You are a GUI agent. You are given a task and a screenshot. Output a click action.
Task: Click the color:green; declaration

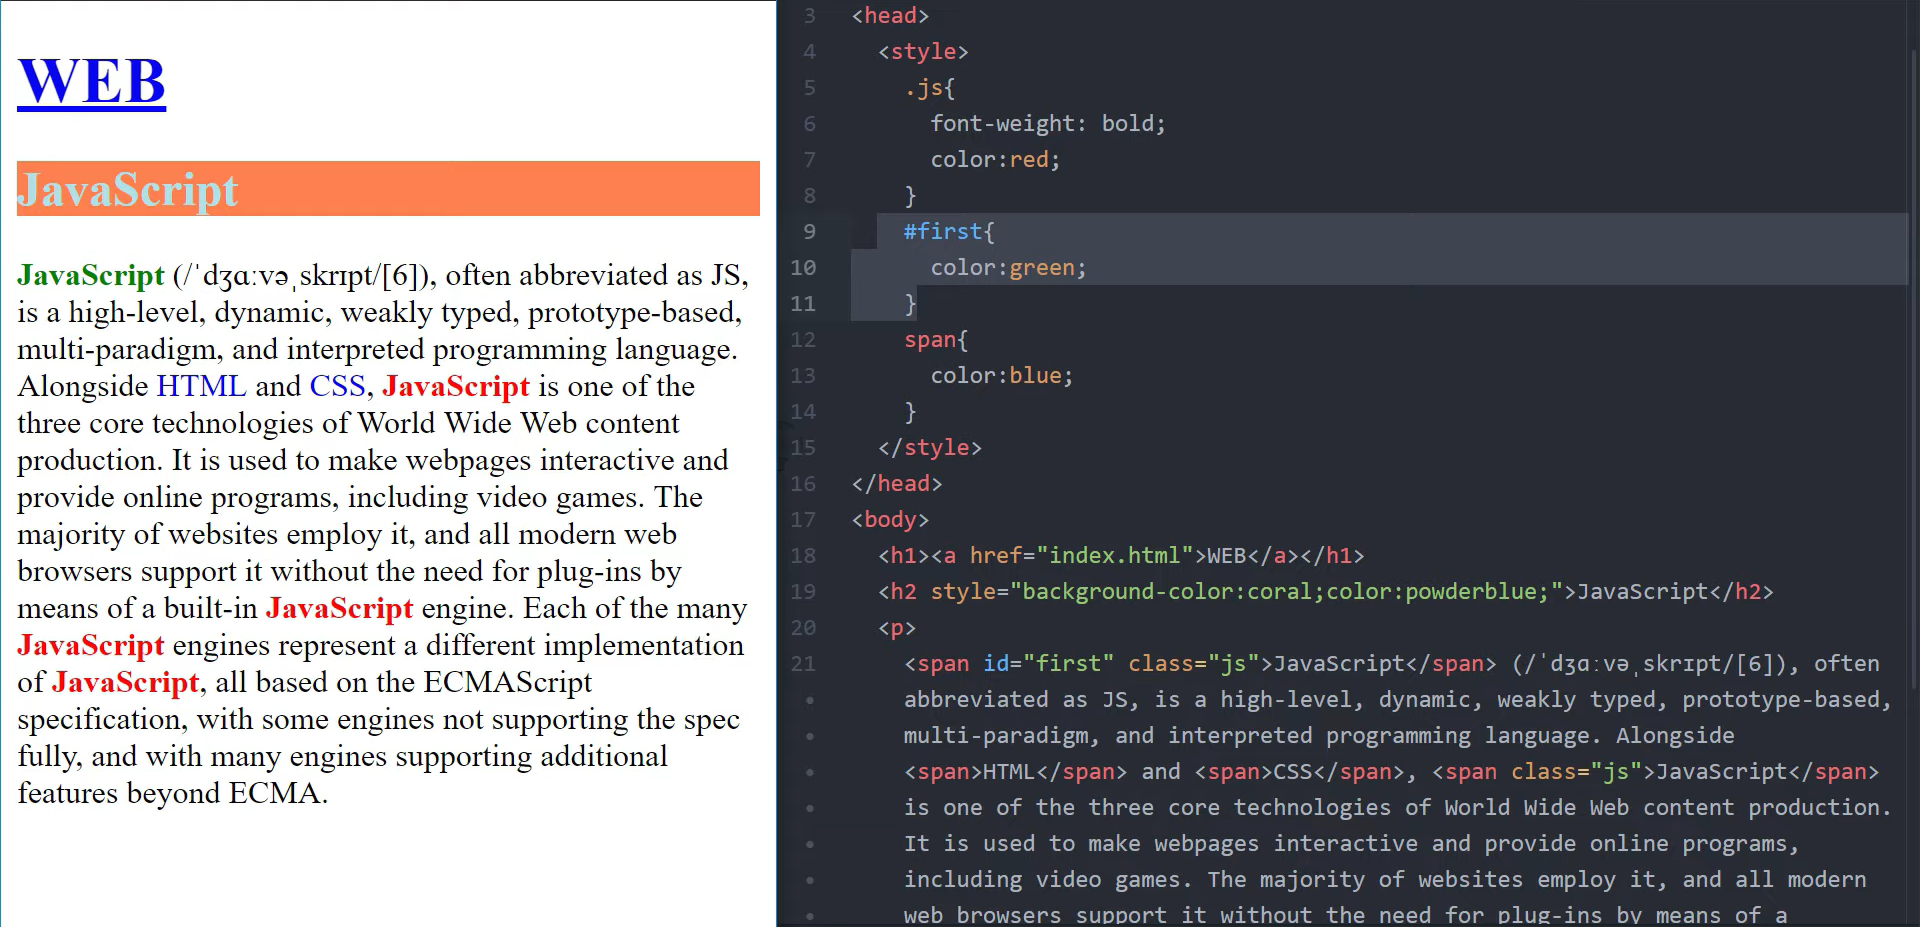coord(1008,268)
